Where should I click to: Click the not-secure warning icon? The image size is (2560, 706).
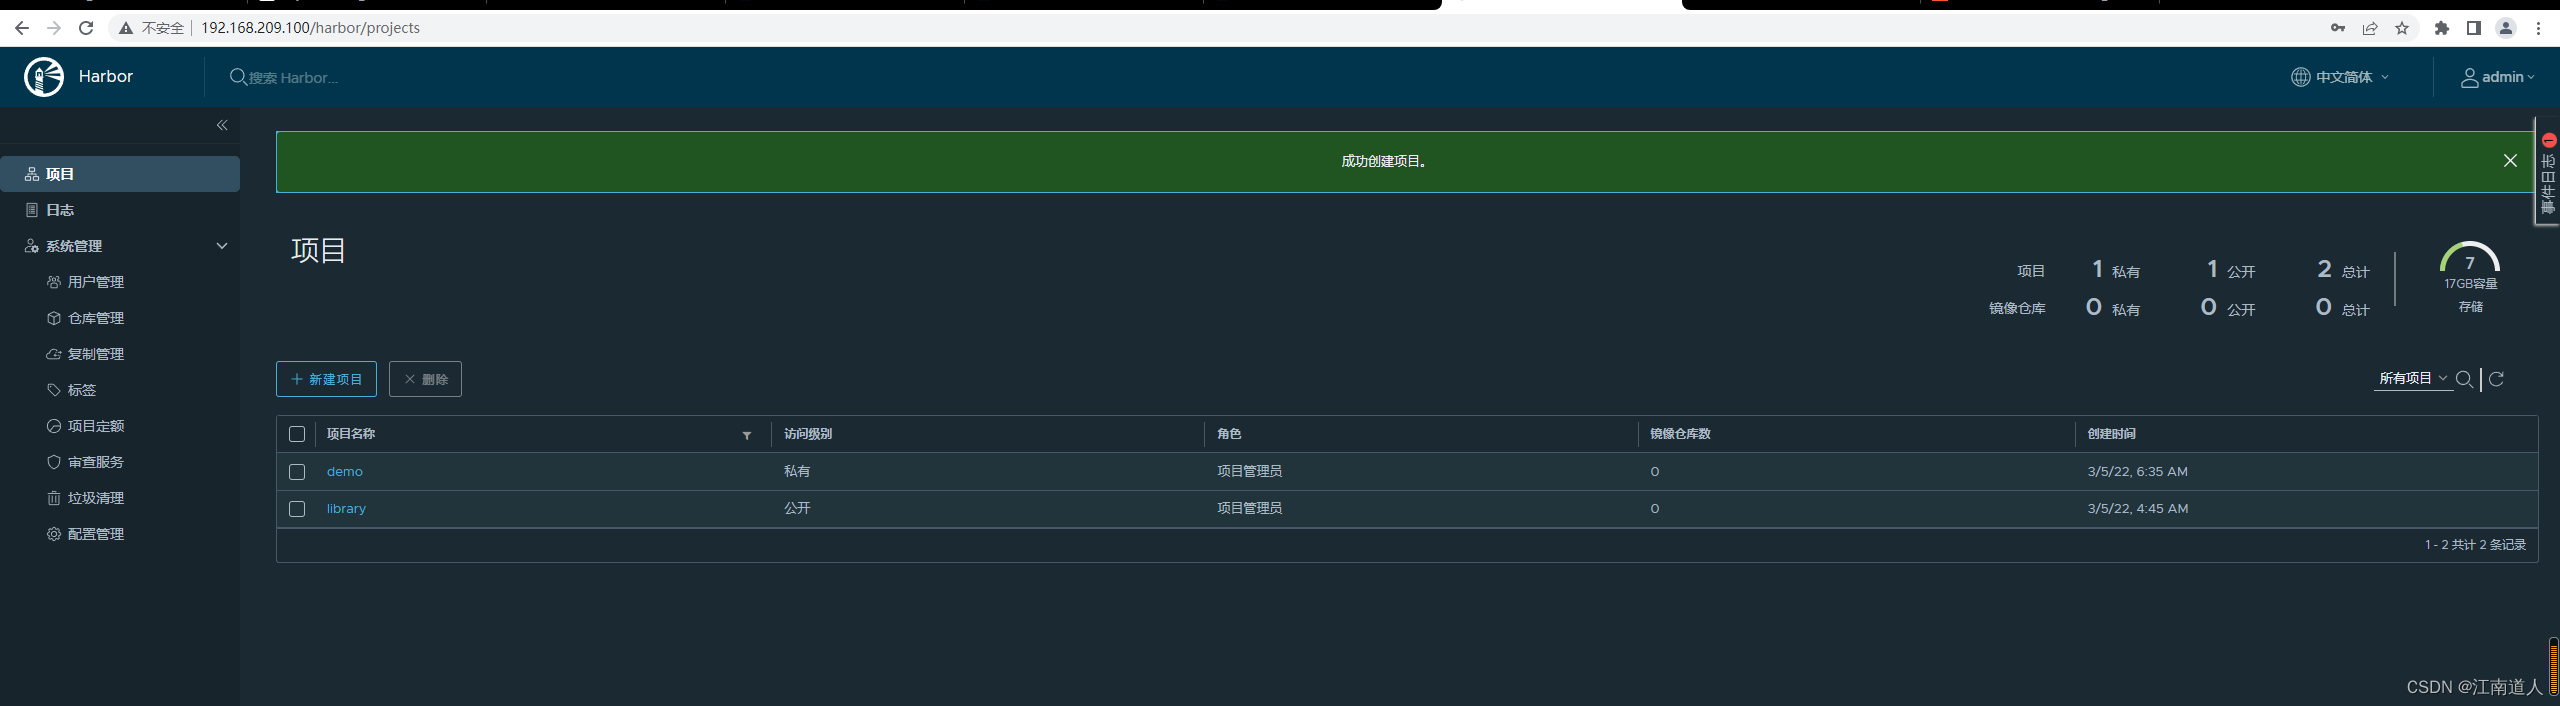pos(126,28)
